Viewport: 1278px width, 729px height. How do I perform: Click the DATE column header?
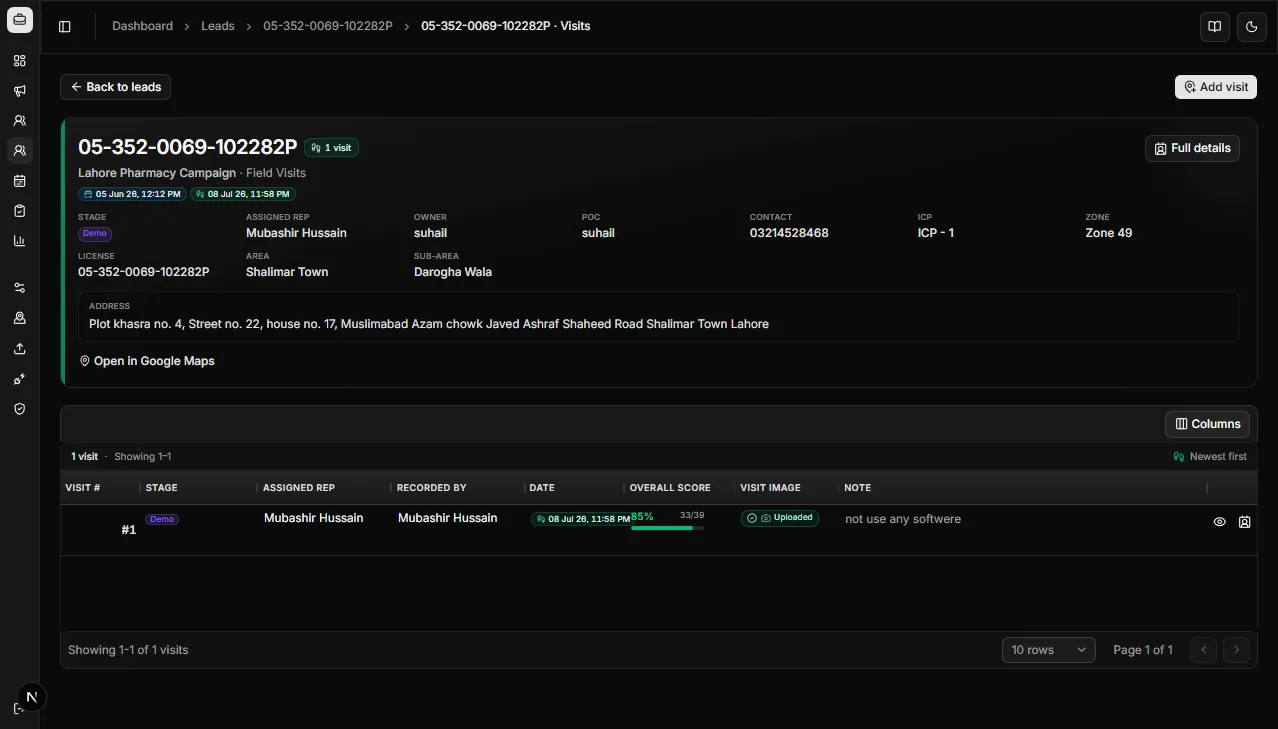542,488
